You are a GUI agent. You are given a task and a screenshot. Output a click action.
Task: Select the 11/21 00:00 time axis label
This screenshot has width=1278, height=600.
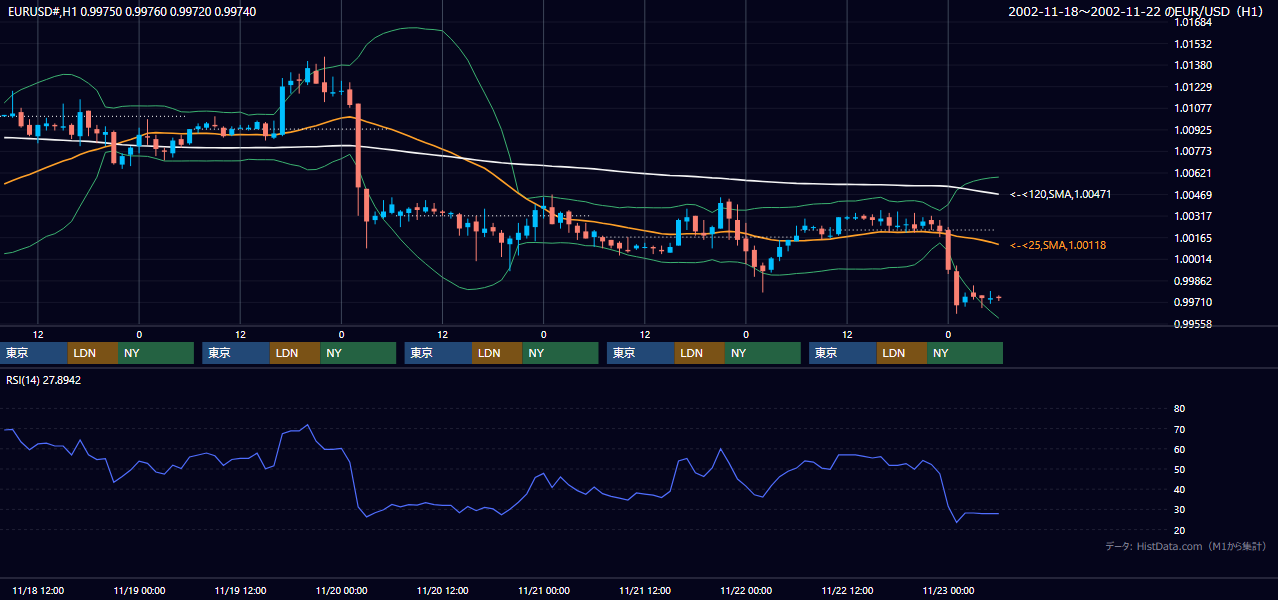point(543,590)
